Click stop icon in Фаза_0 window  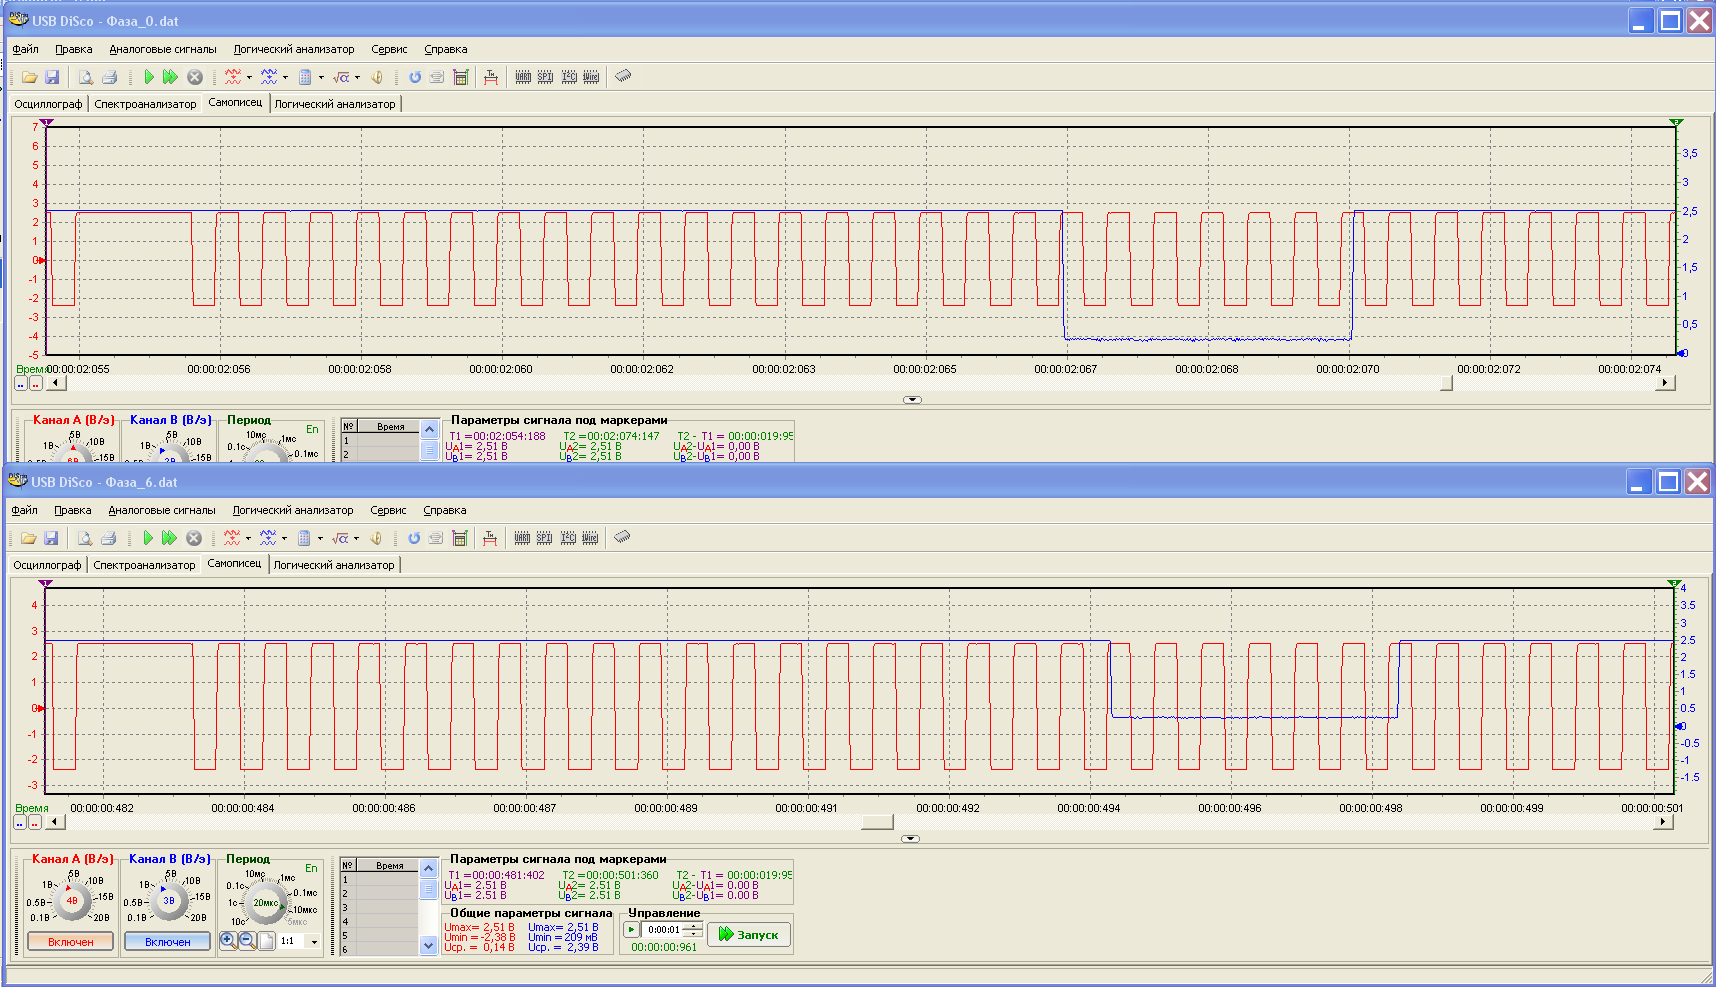point(195,77)
